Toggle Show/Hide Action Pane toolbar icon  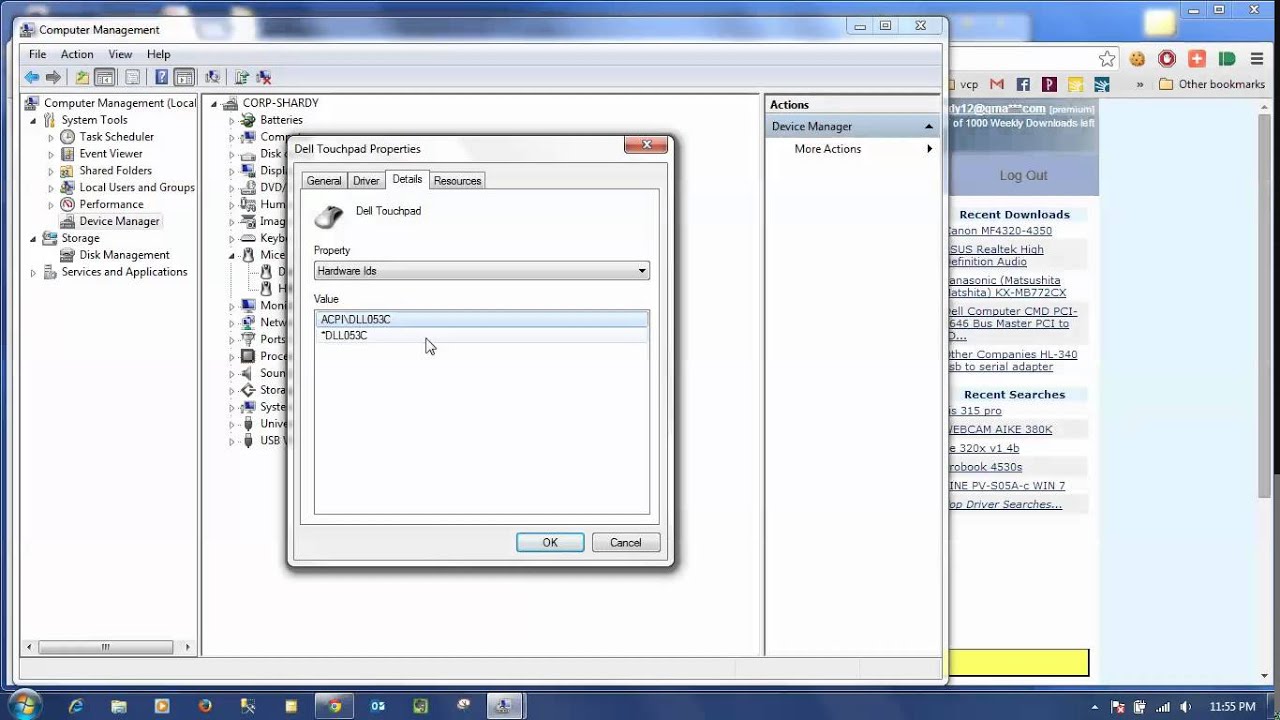coord(184,77)
